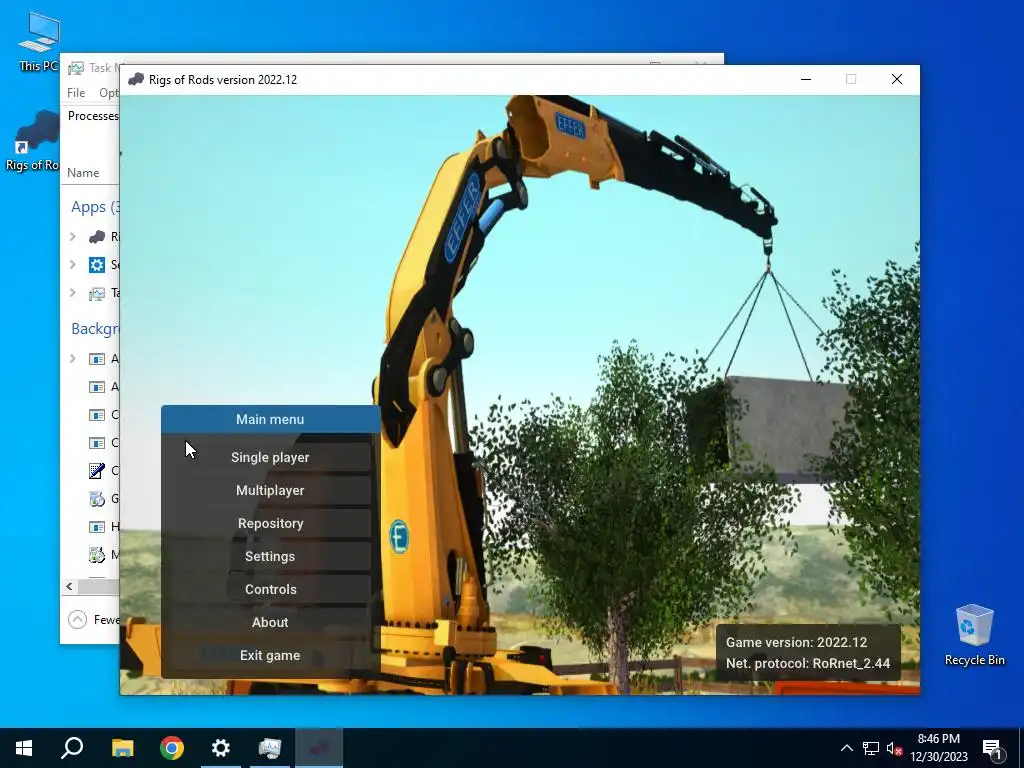Collapse Task Manager with Fewer details
The width and height of the screenshot is (1024, 768).
pyautogui.click(x=94, y=619)
